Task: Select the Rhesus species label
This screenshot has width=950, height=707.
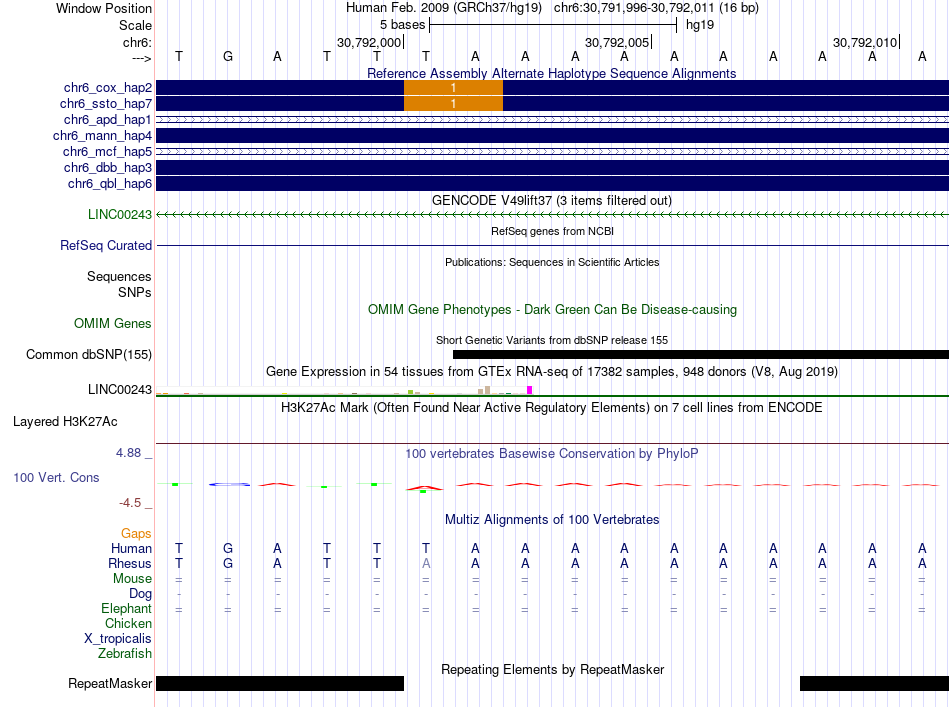Action: click(130, 563)
